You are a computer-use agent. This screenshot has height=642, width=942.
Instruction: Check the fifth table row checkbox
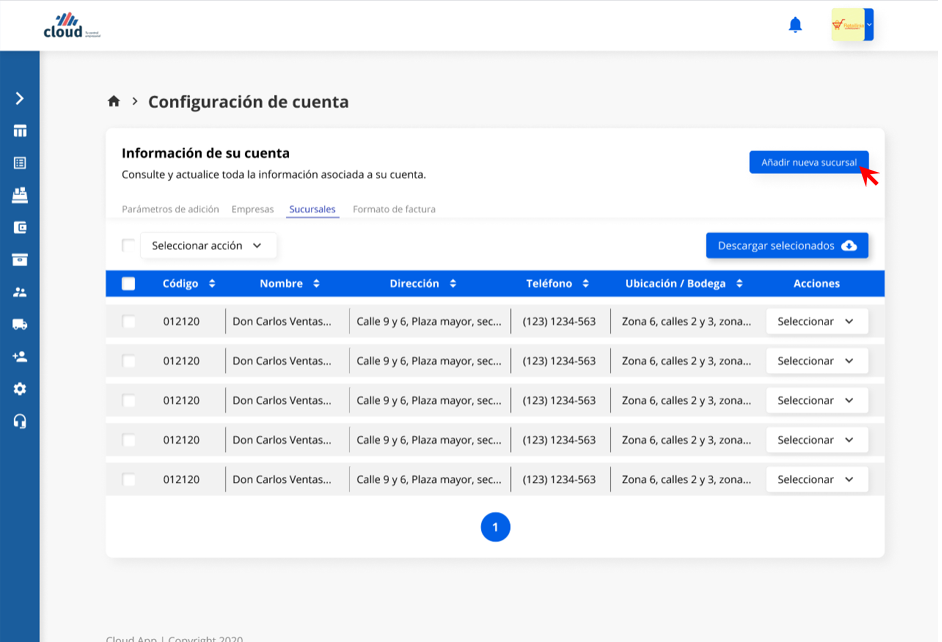(129, 479)
